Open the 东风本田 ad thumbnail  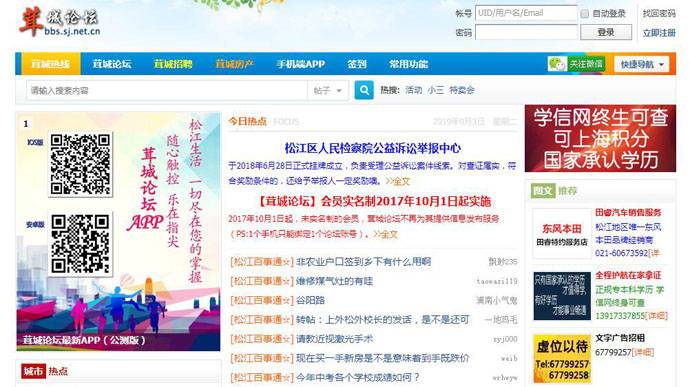562,234
